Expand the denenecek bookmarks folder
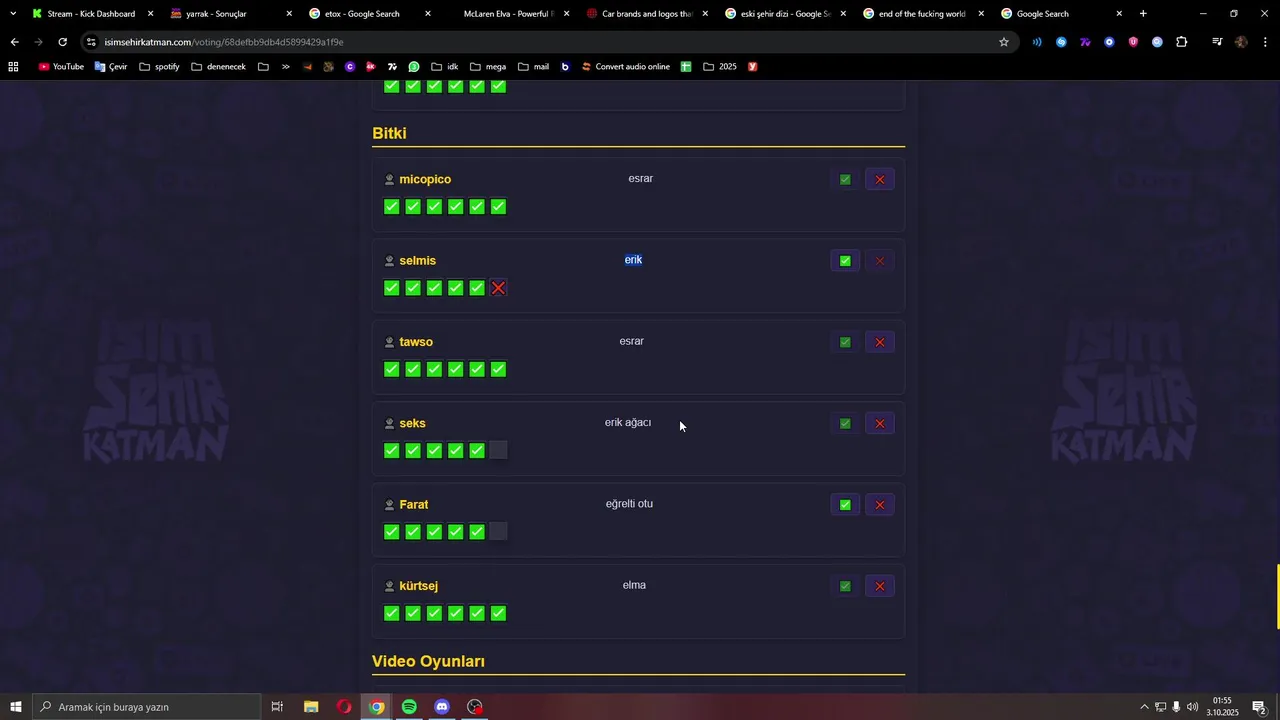The width and height of the screenshot is (1280, 720). (x=218, y=67)
